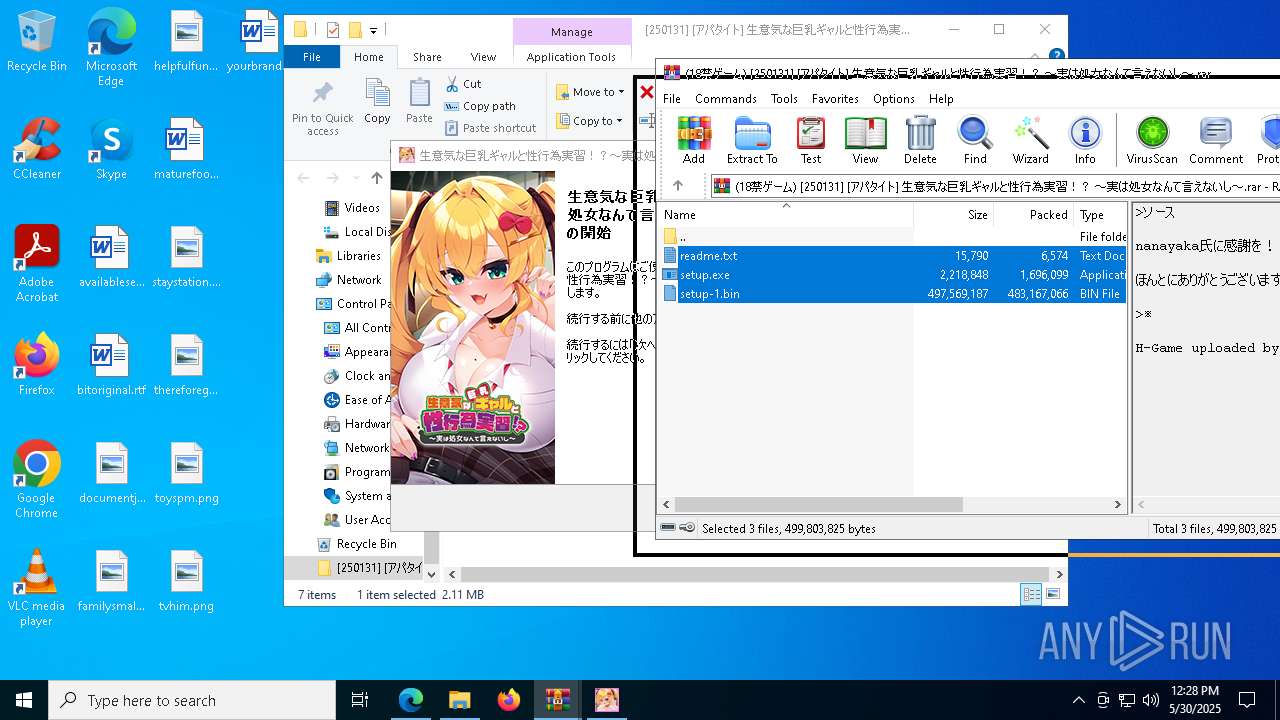Switch to the Share tab in Explorer

click(427, 57)
